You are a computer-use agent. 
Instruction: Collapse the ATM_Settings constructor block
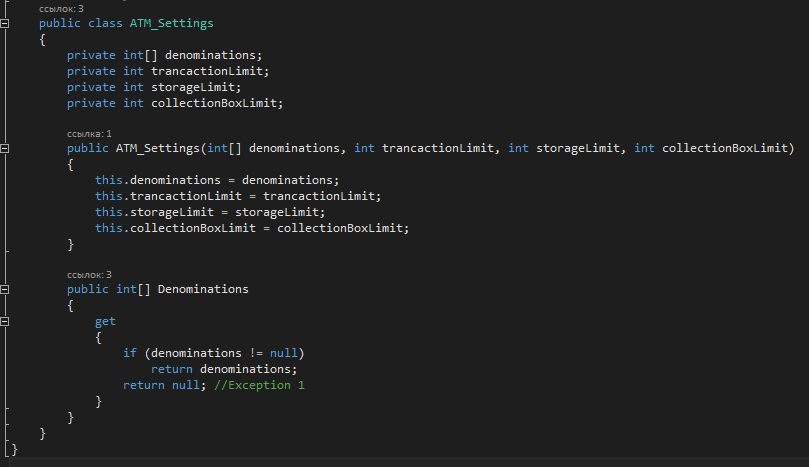5,149
